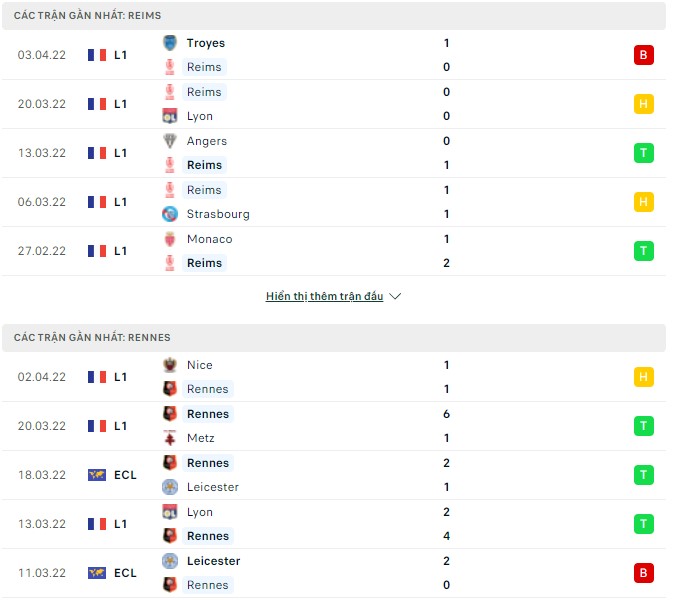
Task: Open the Strasbourg team link
Action: click(x=218, y=214)
